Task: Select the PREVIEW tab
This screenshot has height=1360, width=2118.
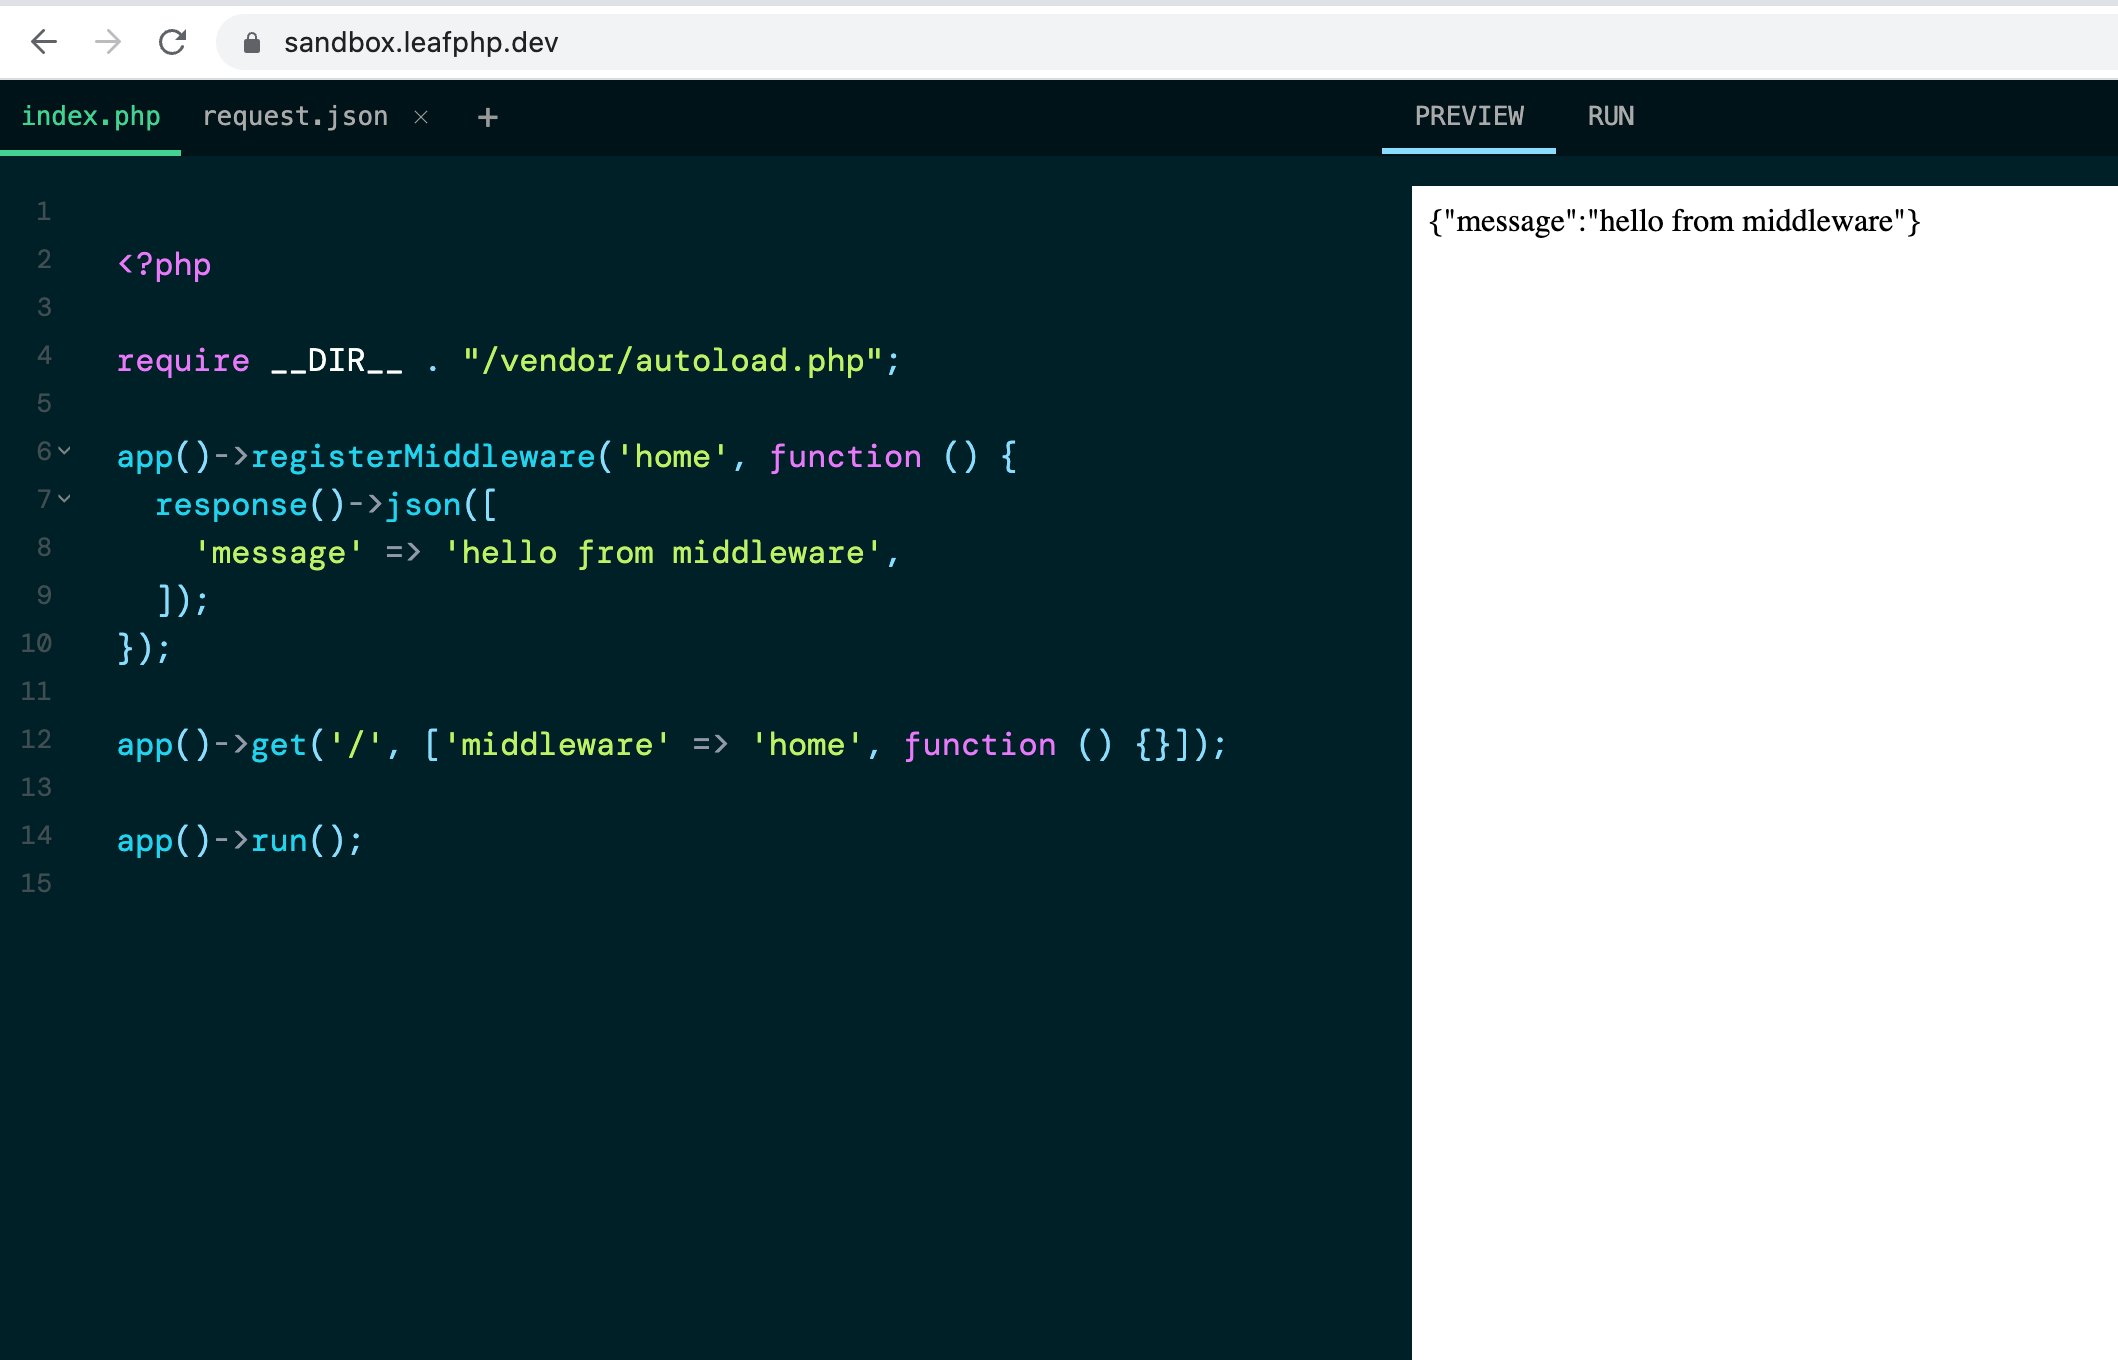Action: coord(1468,116)
